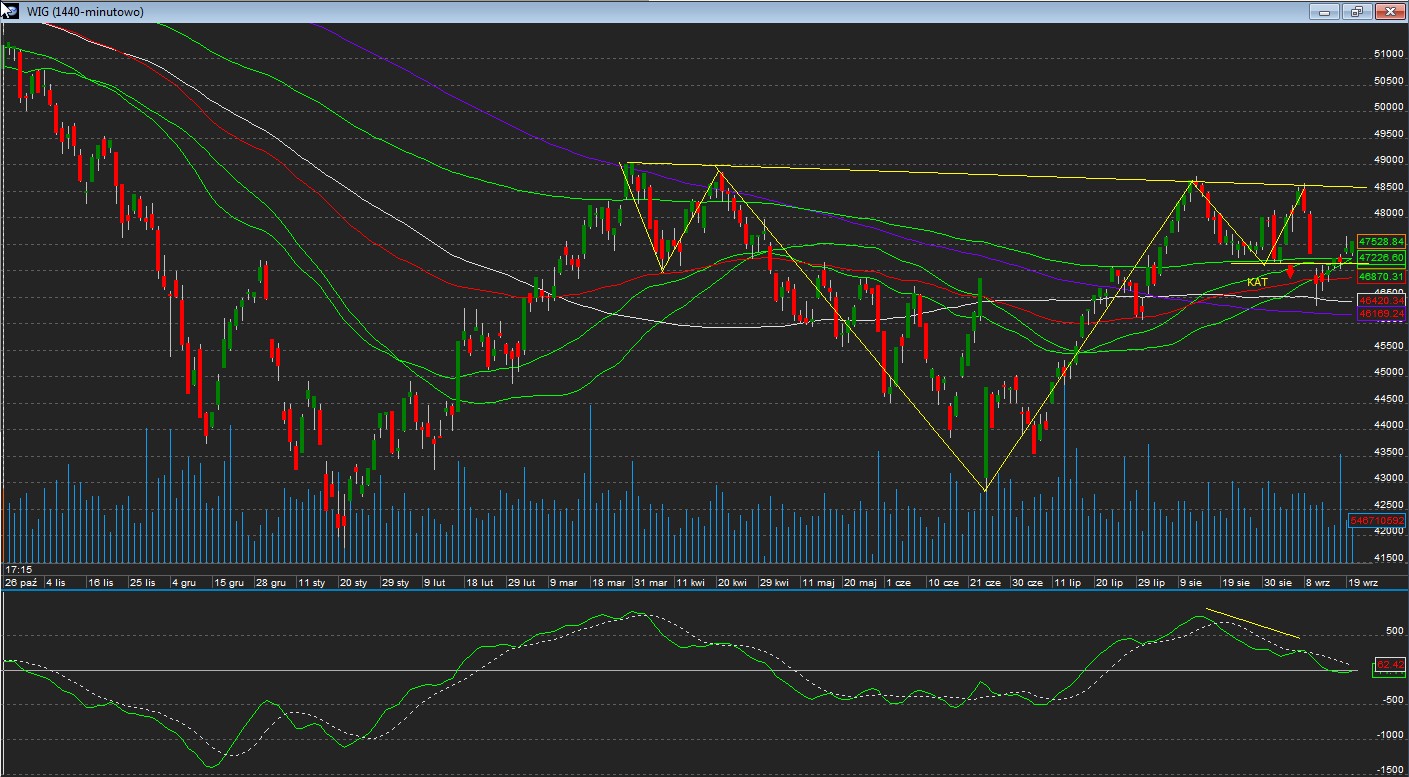Close the WIG chart window
The height and width of the screenshot is (777, 1409).
point(1390,12)
